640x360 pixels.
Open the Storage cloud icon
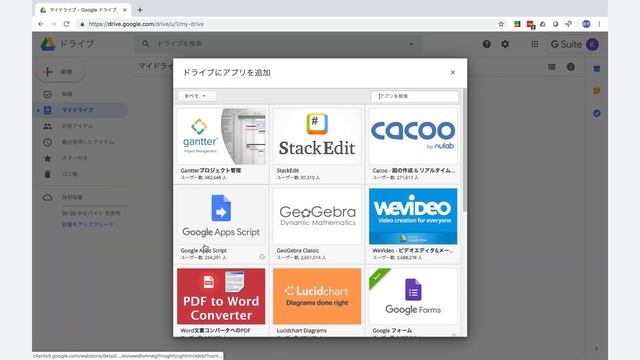(x=47, y=198)
